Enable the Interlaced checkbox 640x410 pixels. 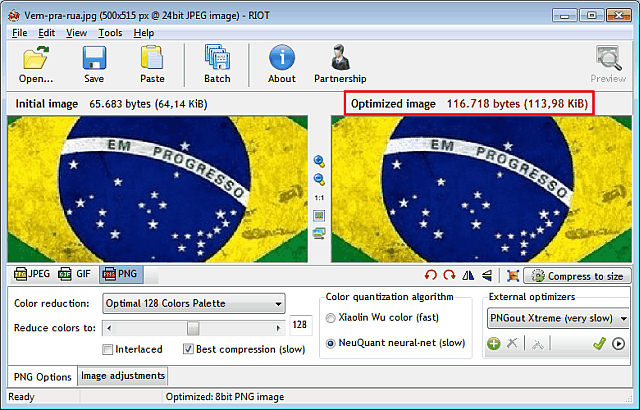(108, 349)
